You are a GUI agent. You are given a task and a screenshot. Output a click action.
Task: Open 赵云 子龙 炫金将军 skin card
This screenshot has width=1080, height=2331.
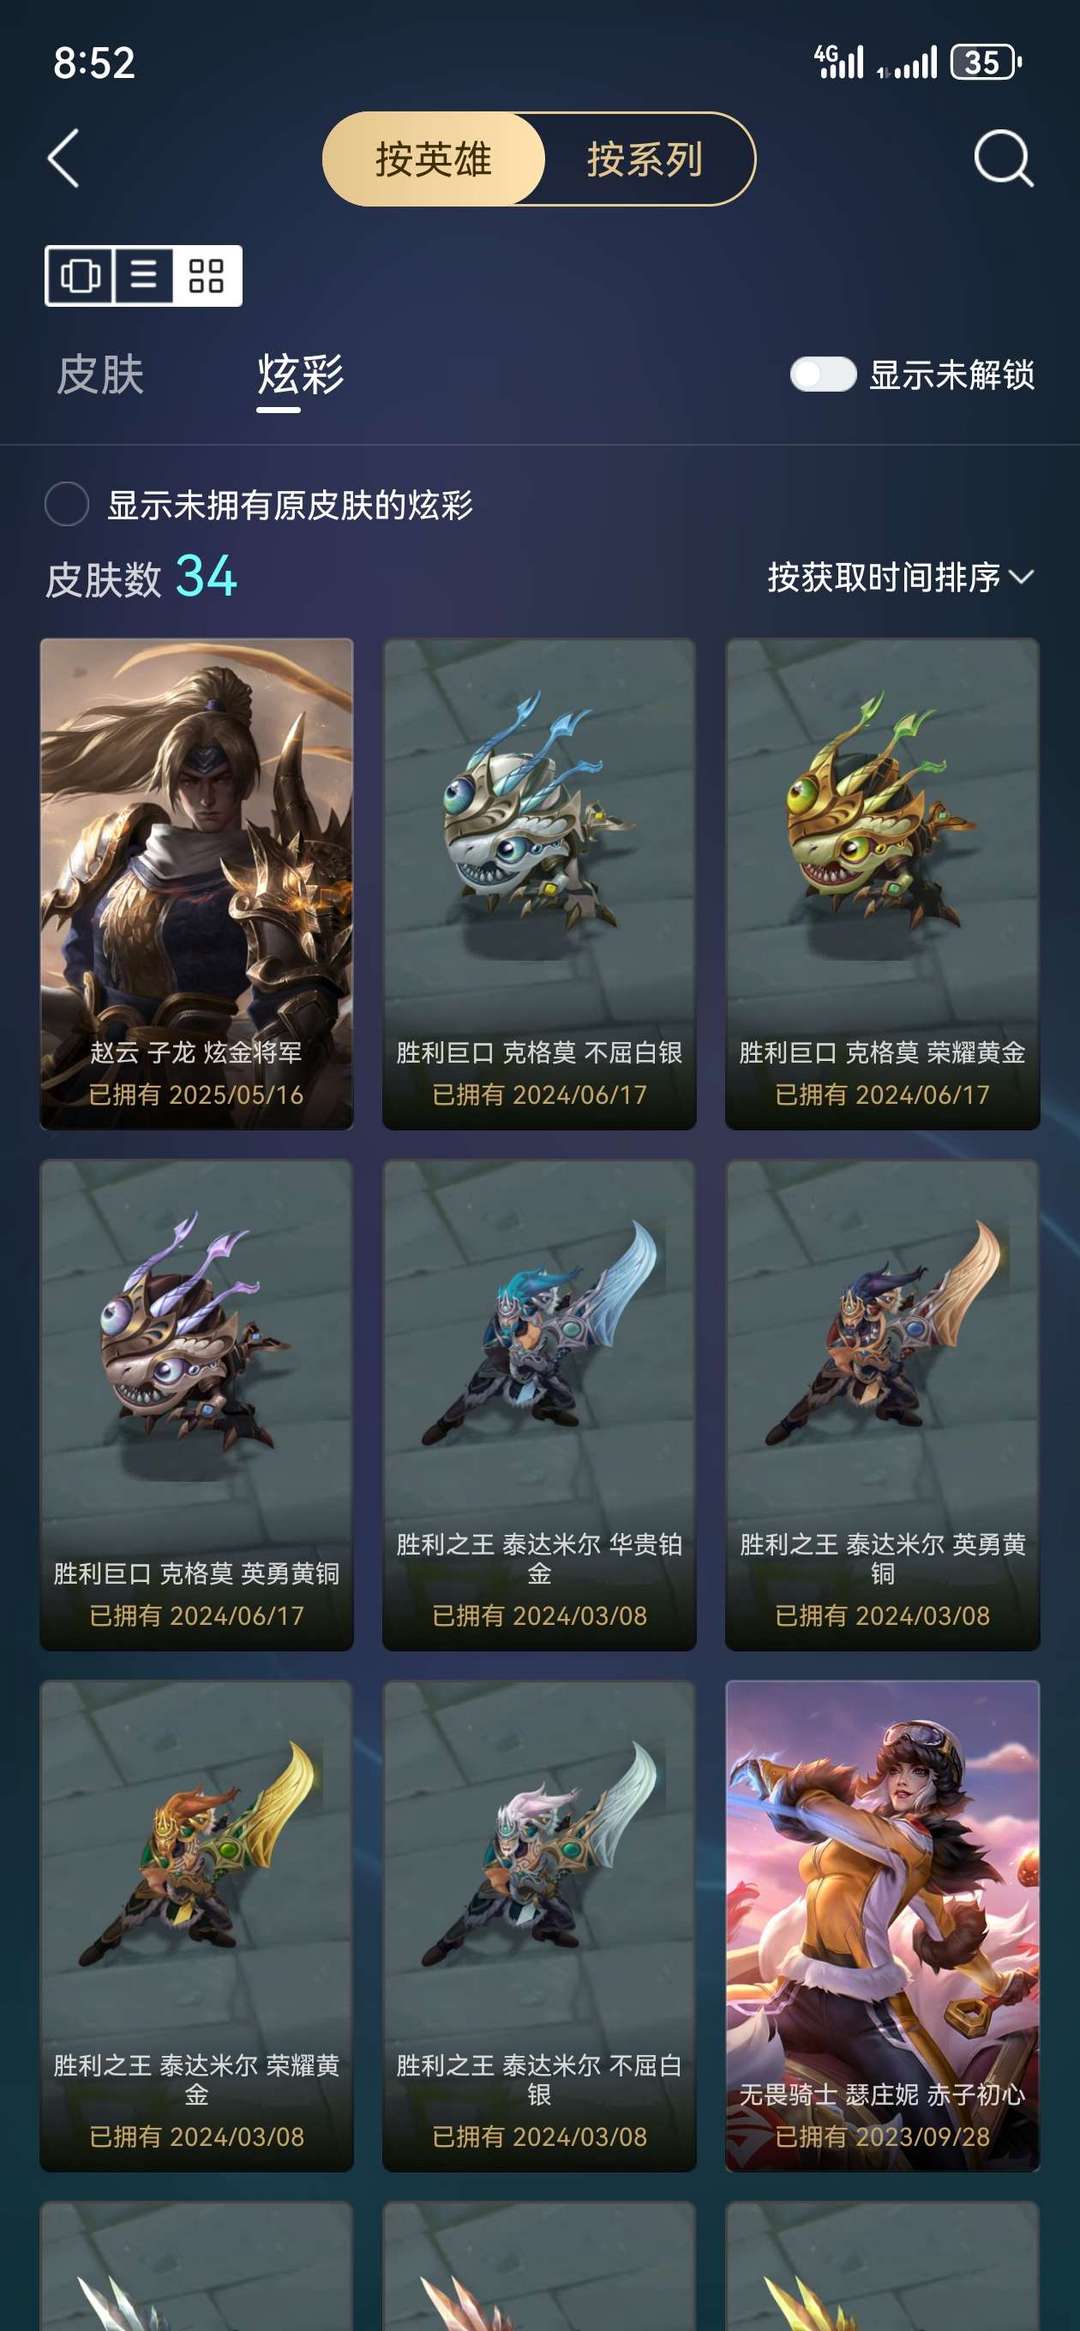pos(197,884)
